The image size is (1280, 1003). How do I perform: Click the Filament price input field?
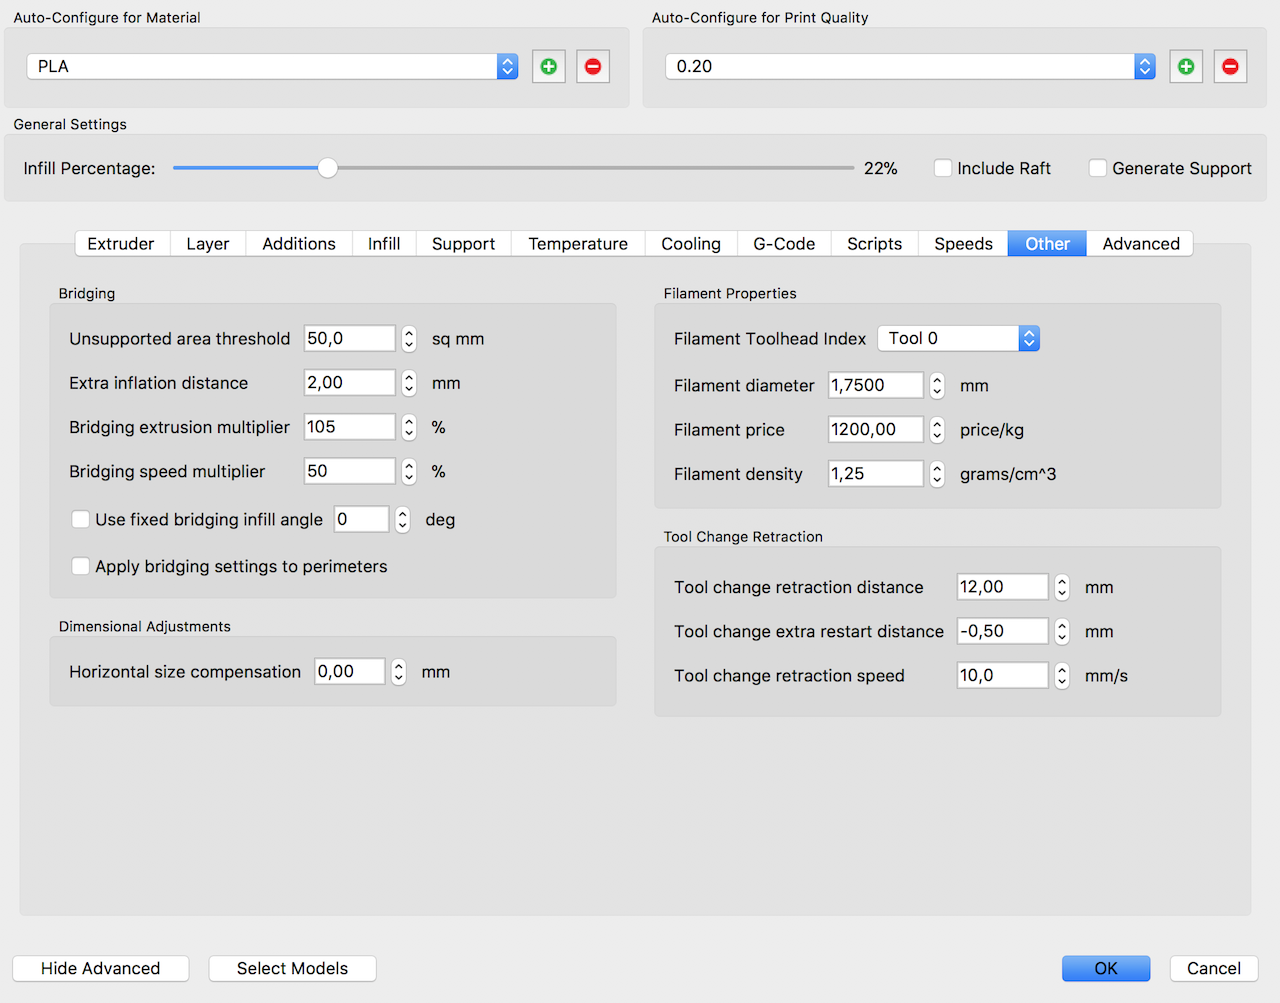point(875,430)
